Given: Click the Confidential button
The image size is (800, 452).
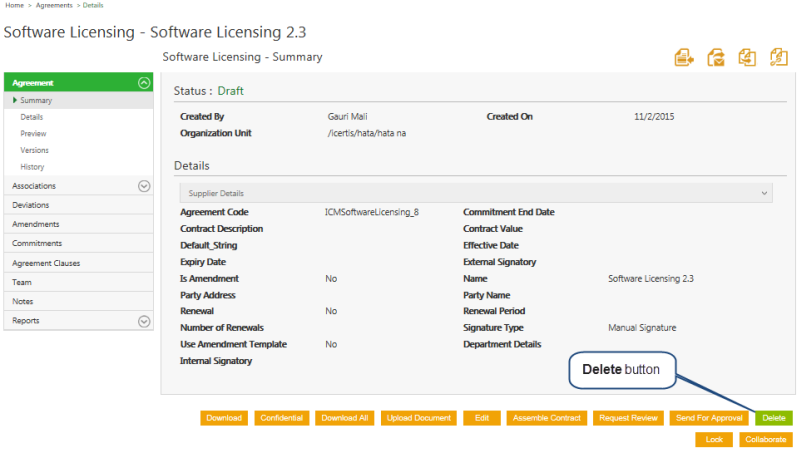Looking at the screenshot, I should [x=282, y=418].
